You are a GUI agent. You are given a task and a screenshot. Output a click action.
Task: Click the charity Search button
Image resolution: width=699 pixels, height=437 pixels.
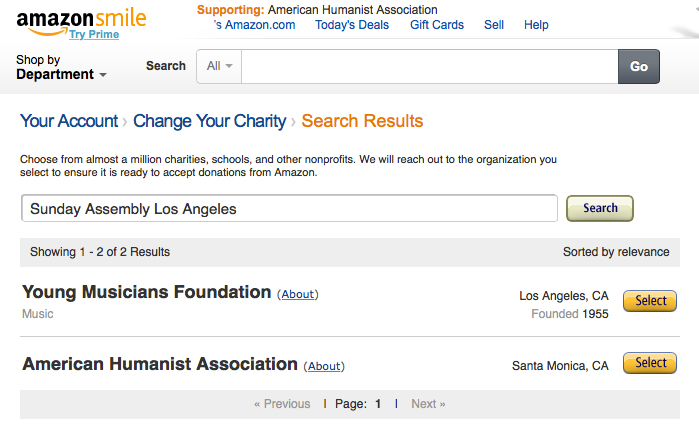[600, 208]
